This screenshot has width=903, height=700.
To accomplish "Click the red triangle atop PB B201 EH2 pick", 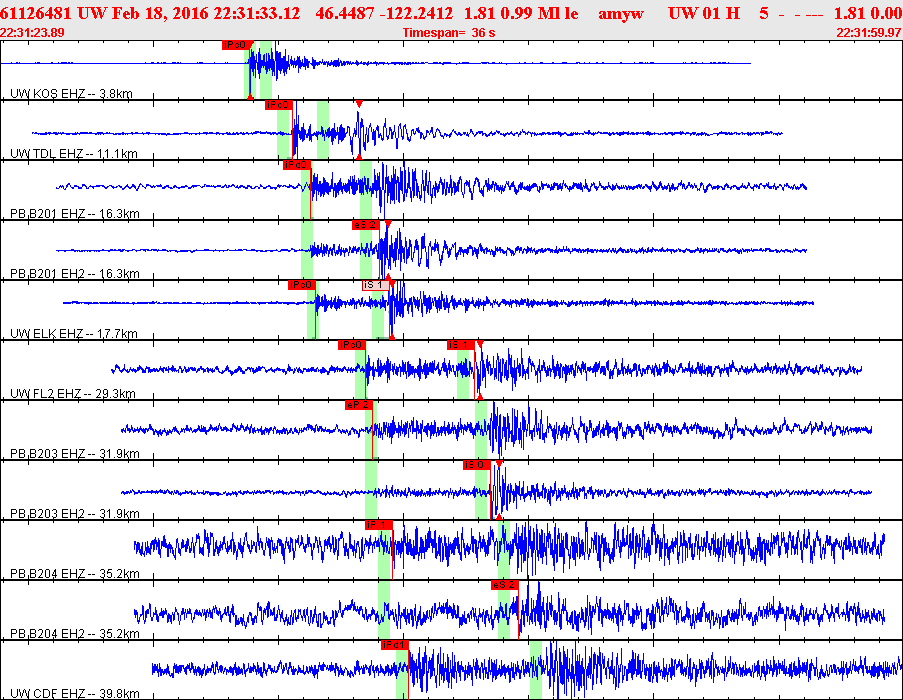I will [x=388, y=224].
